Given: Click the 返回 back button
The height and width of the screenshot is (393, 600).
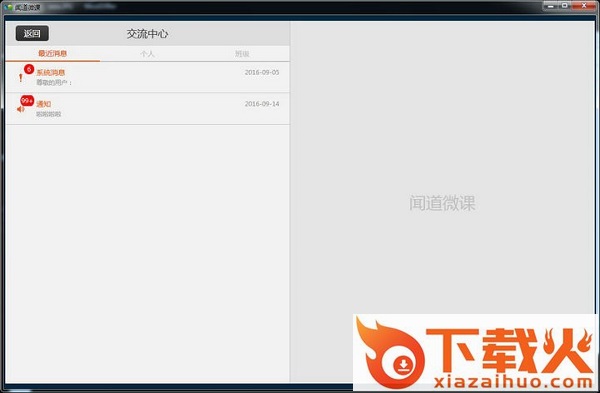Looking at the screenshot, I should pos(32,33).
